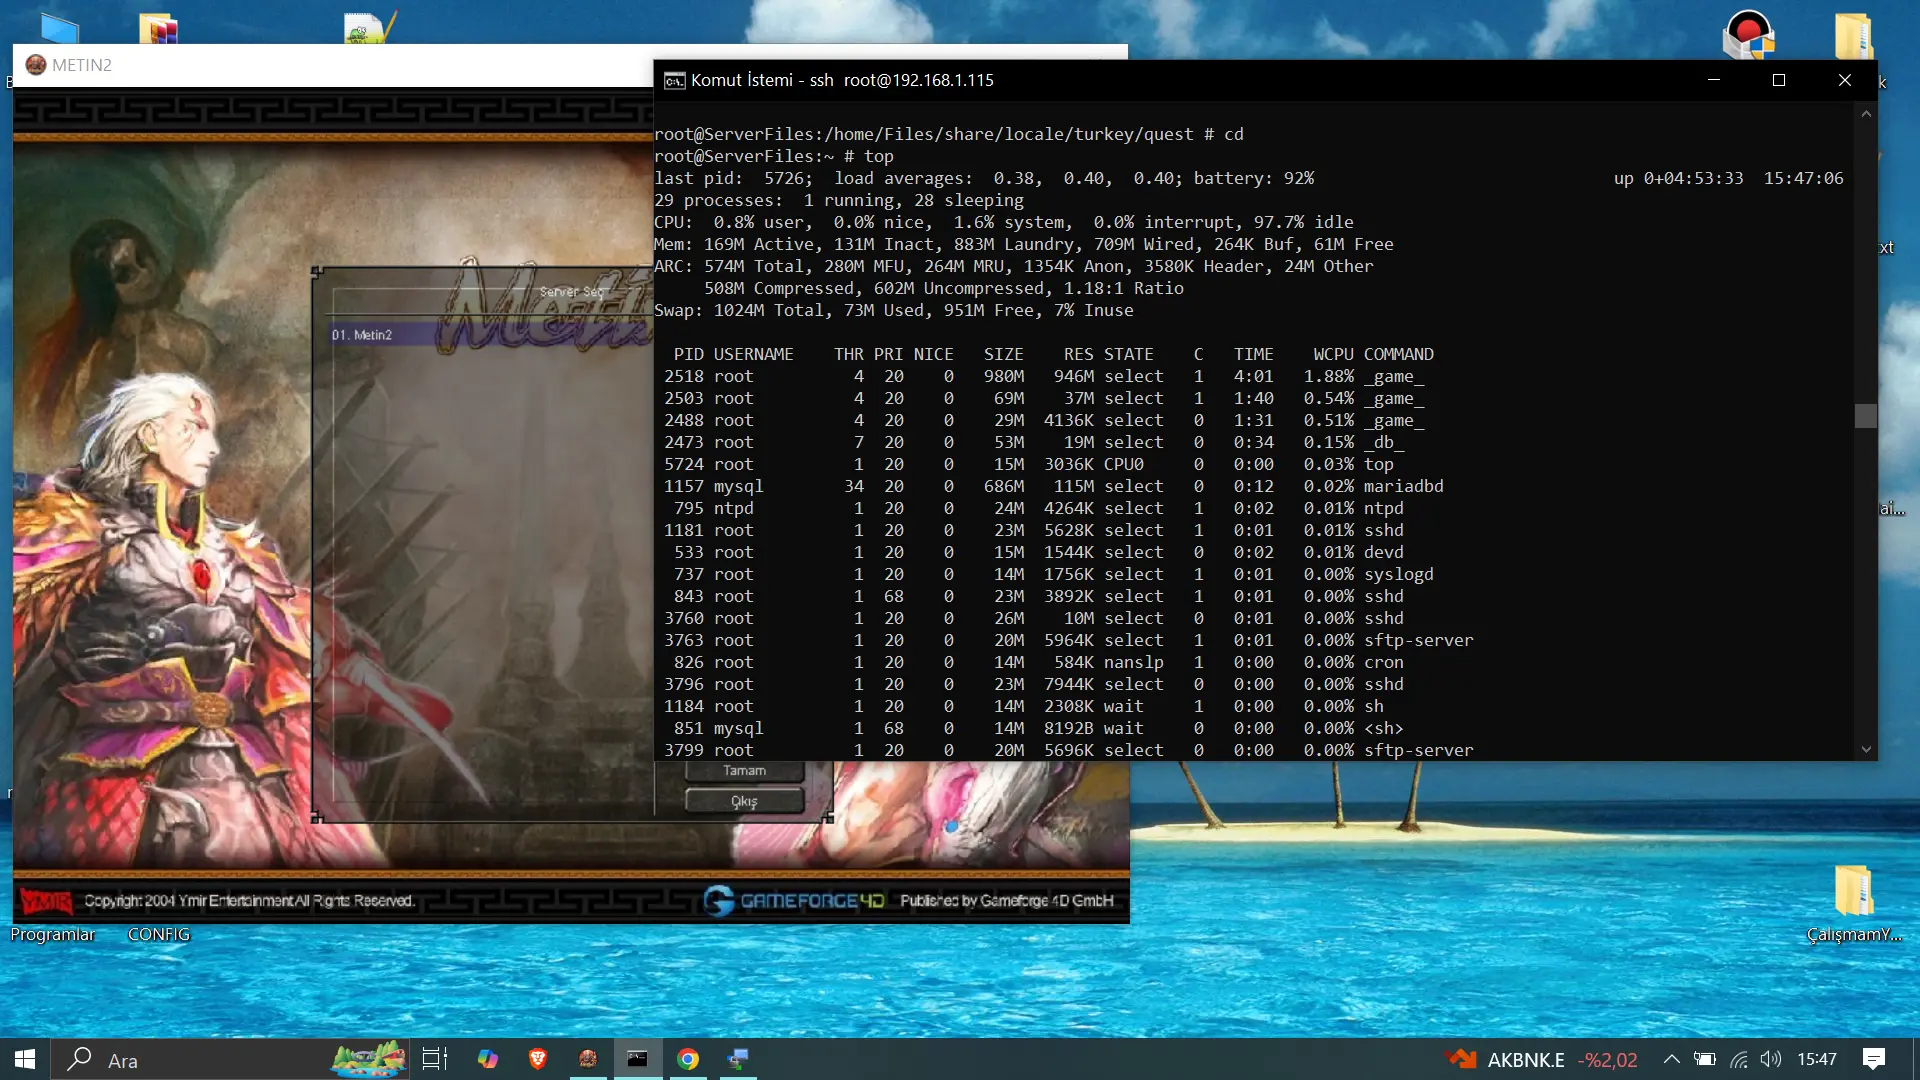Click the Command Prompt taskbar icon
This screenshot has height=1080, width=1920.
point(637,1059)
